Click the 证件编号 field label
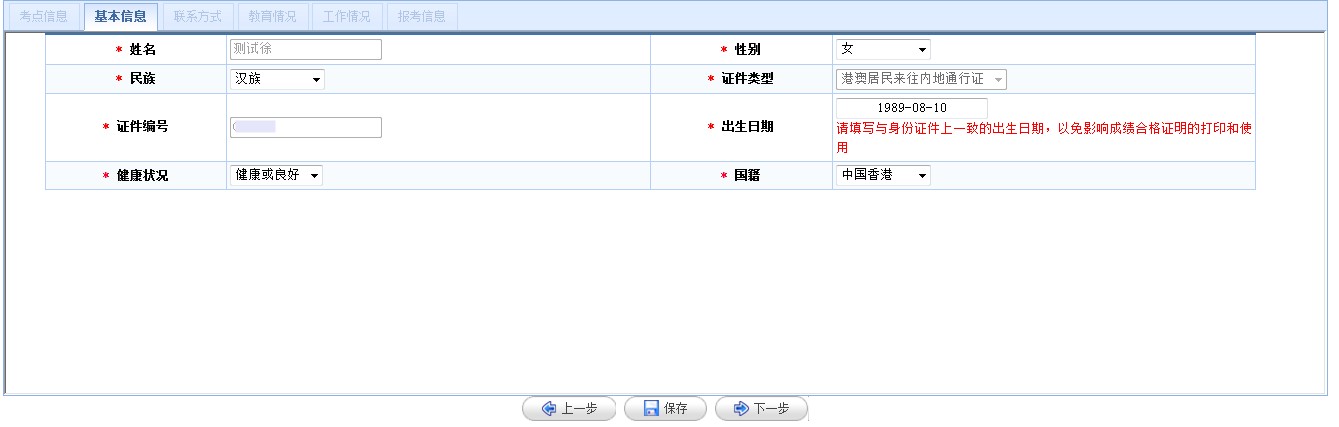This screenshot has width=1339, height=427. pyautogui.click(x=142, y=127)
